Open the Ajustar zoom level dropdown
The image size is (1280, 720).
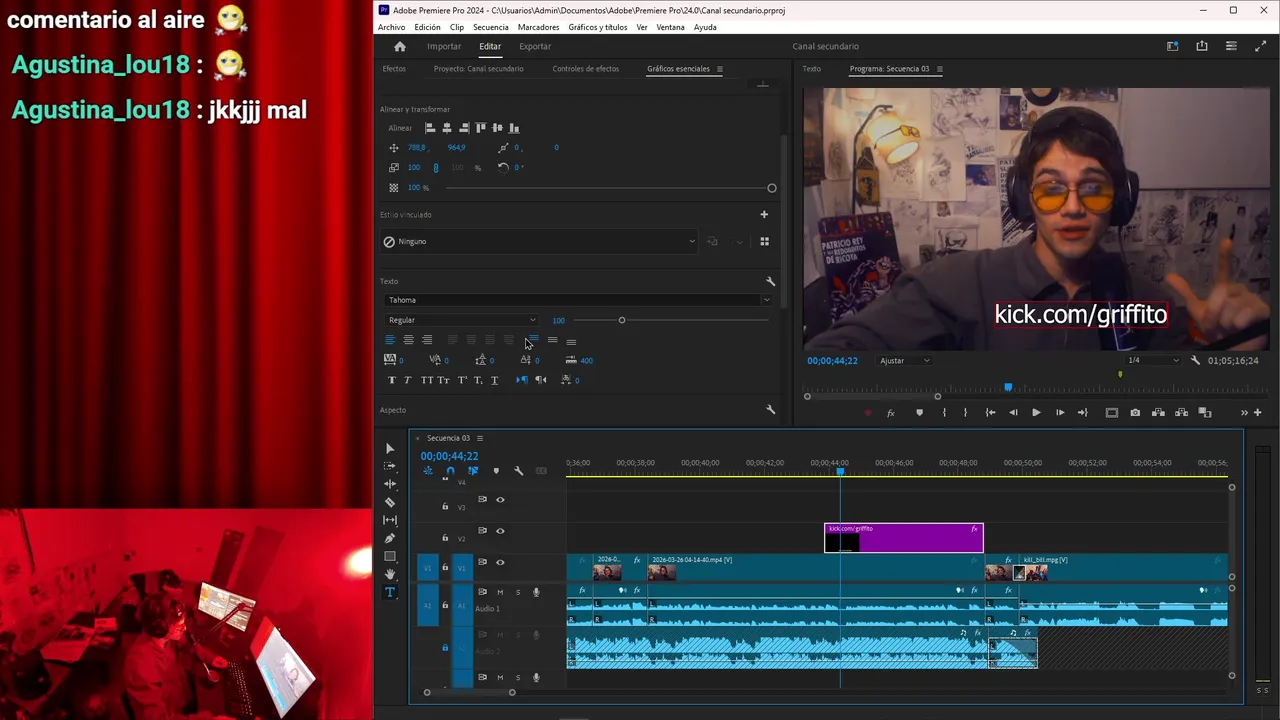coord(905,360)
